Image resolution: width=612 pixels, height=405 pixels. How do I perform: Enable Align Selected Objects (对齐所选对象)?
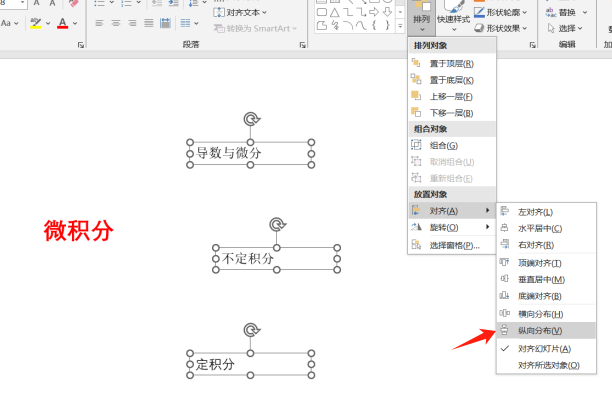click(546, 365)
